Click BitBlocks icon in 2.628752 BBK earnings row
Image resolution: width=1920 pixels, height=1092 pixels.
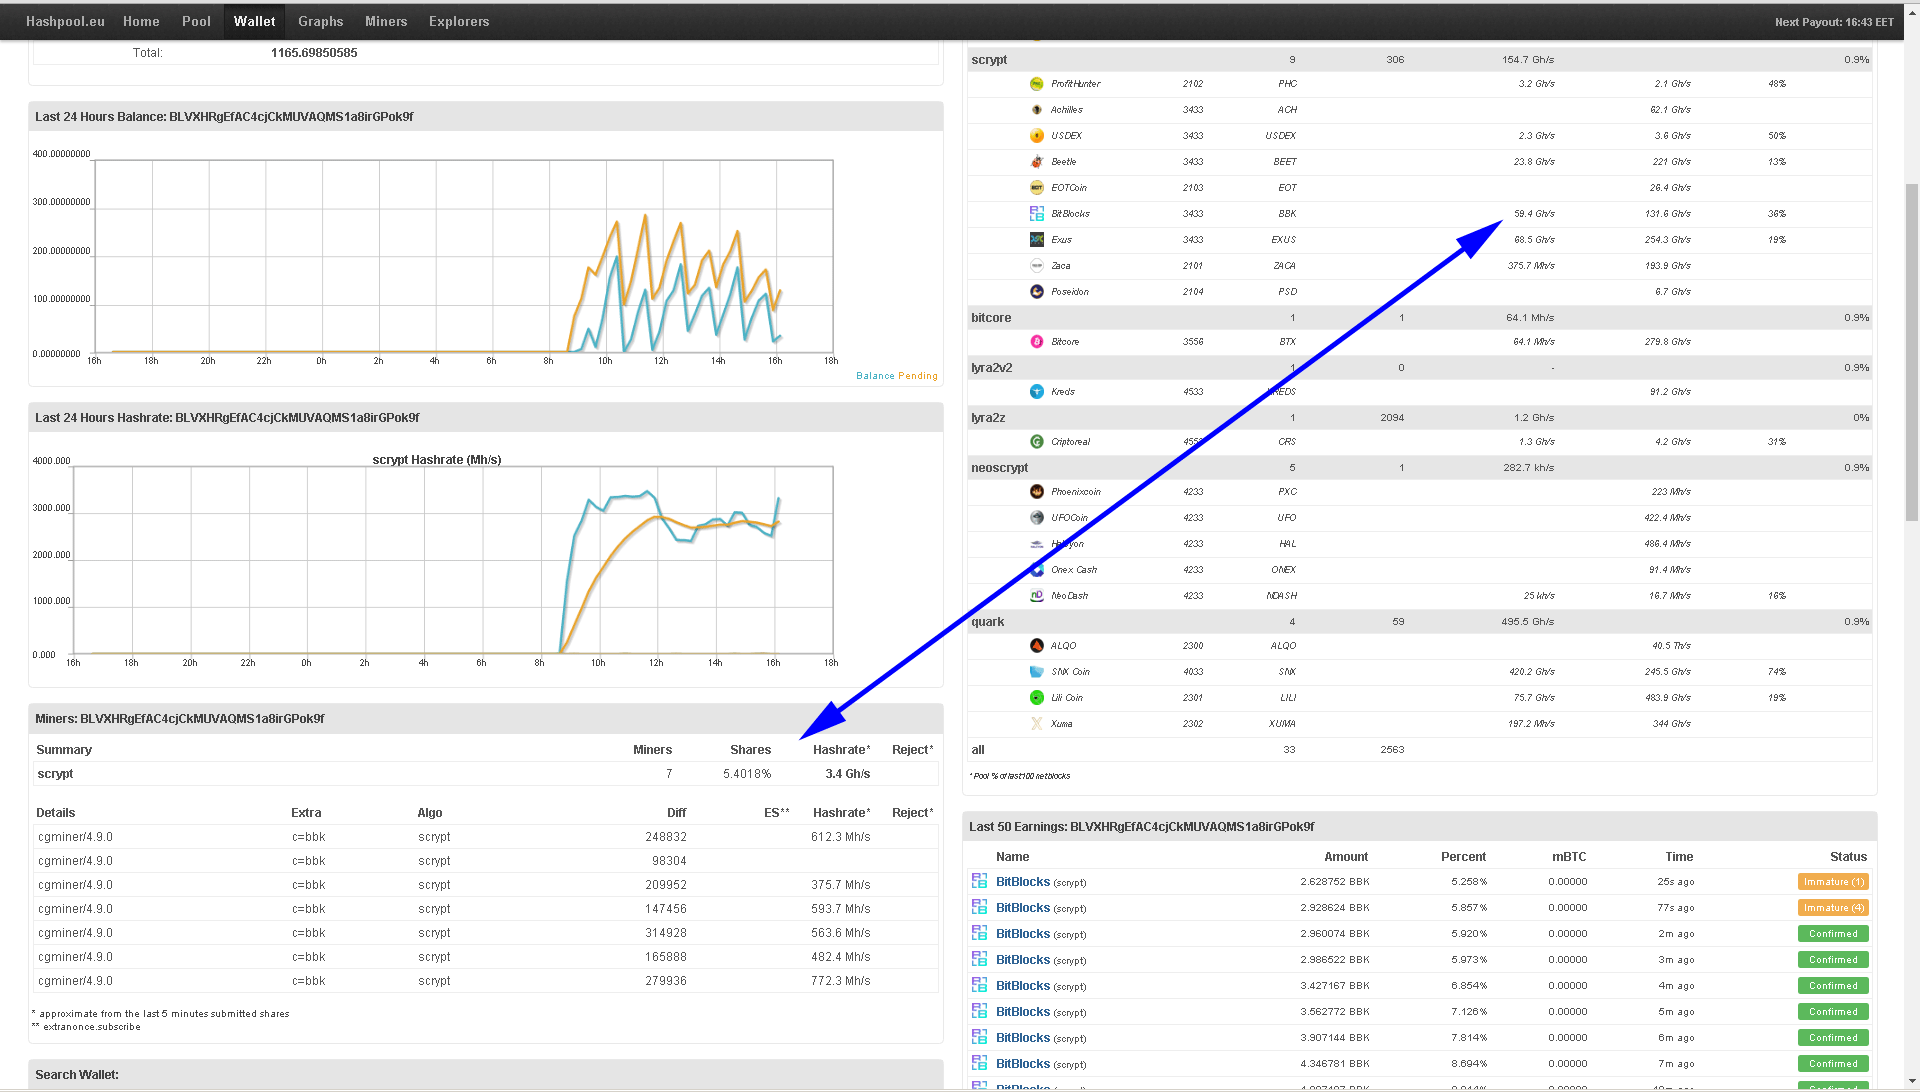tap(980, 881)
